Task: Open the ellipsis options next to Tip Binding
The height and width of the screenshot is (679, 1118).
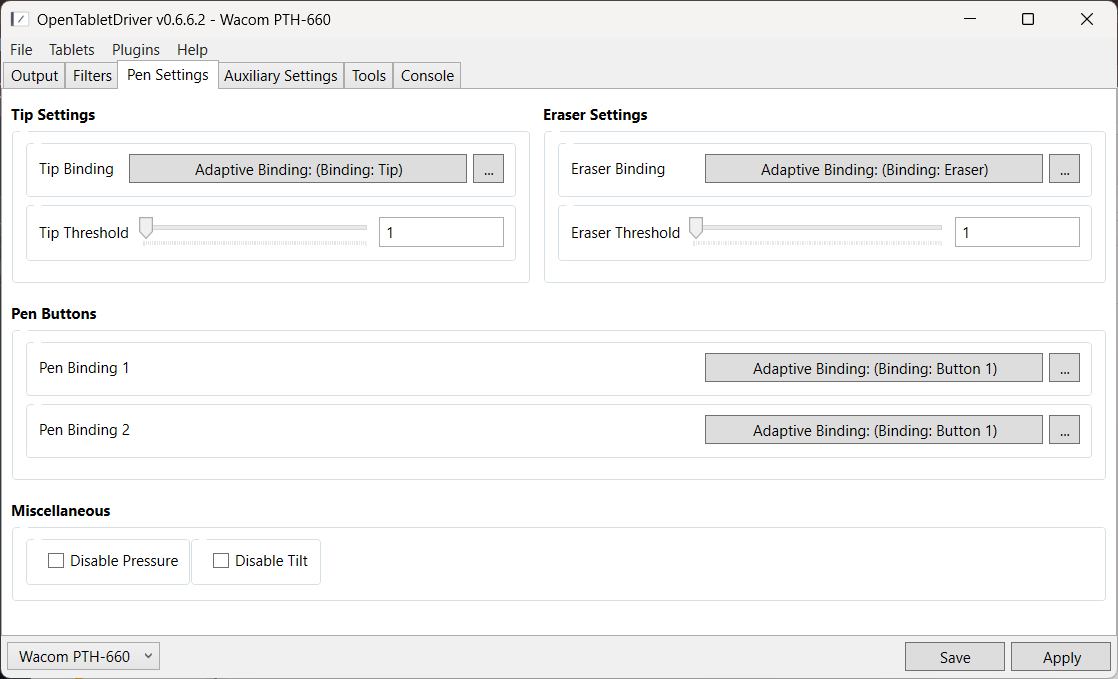Action: 488,169
